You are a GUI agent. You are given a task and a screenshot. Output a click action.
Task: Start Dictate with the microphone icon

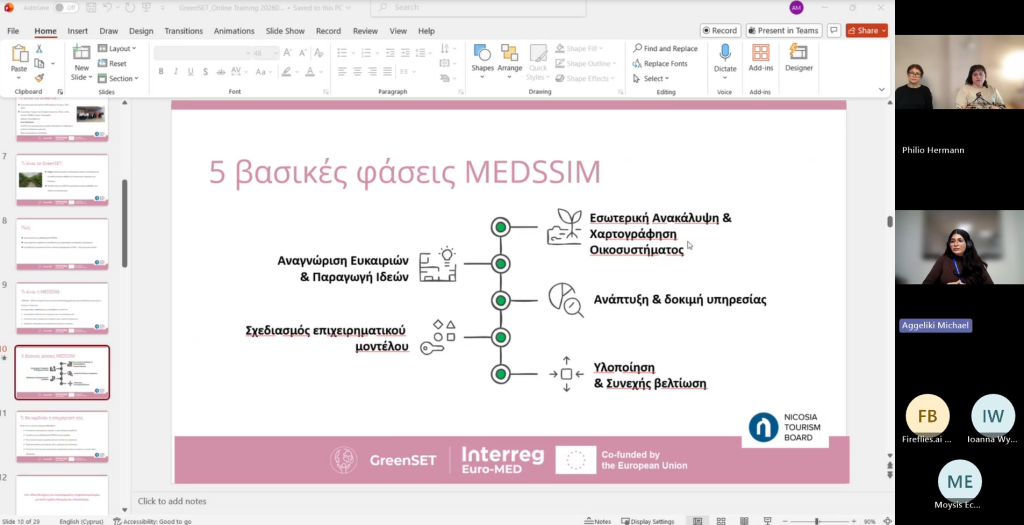[x=725, y=57]
